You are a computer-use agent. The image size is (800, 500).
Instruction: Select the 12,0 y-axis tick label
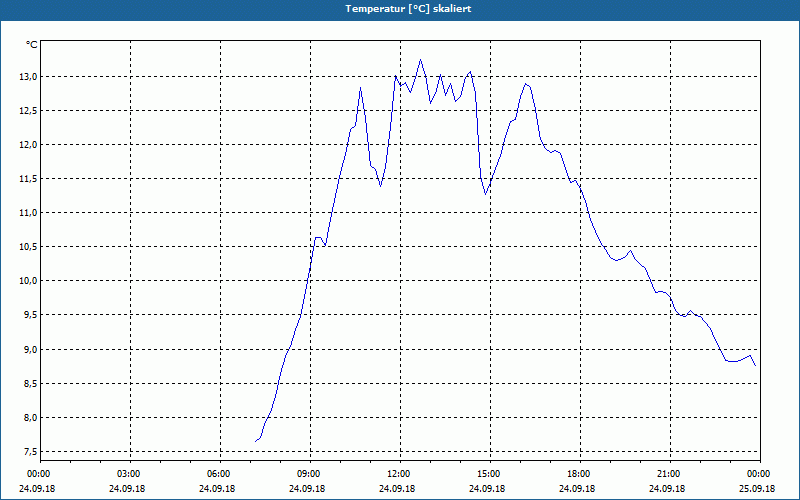[28, 144]
